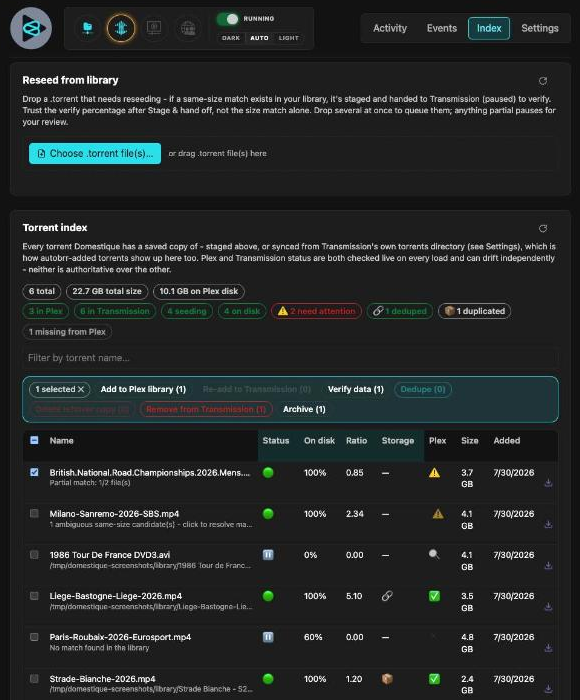Click paused status icon for Paris-Roubaix row
Screen dimensions: 580x700
click(268, 637)
